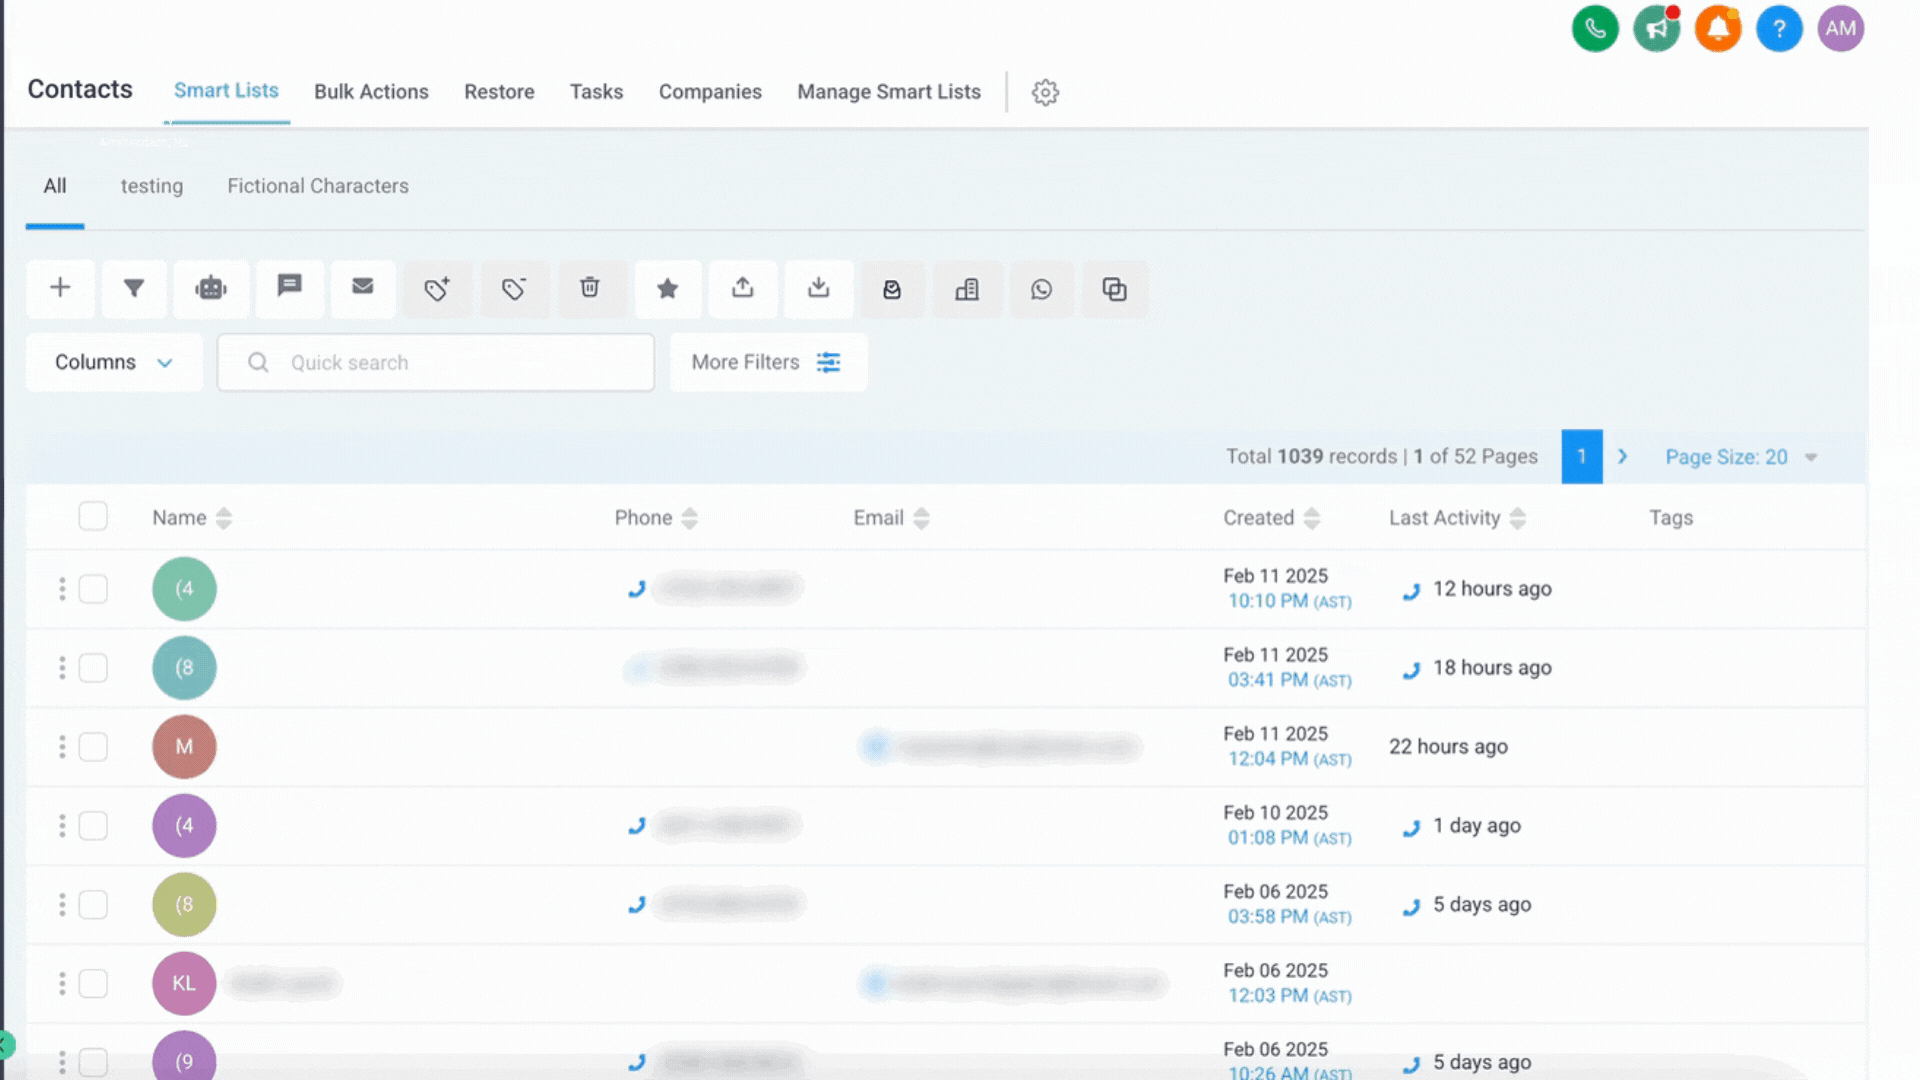Viewport: 1920px width, 1080px height.
Task: Use the Add Tag icon
Action: [x=438, y=289]
